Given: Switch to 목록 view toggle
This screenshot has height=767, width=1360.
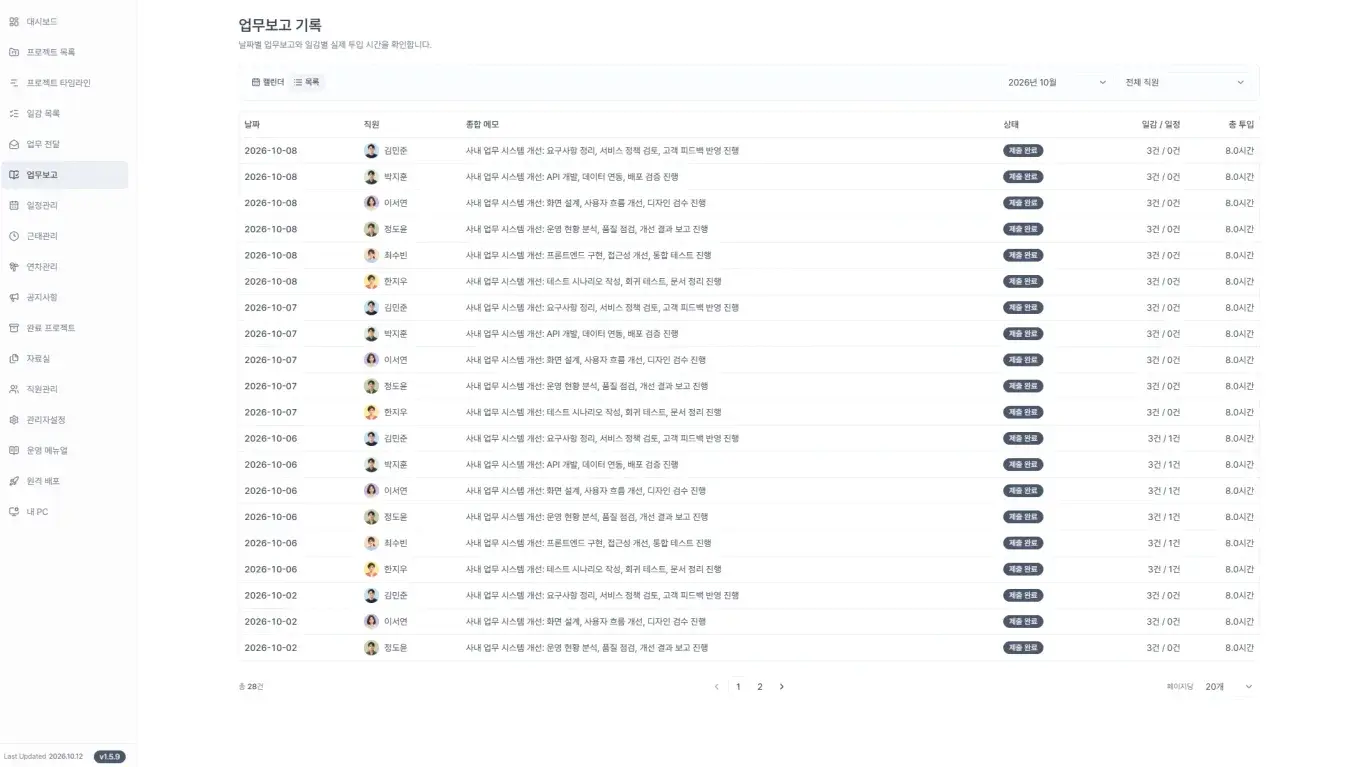Looking at the screenshot, I should coord(307,82).
